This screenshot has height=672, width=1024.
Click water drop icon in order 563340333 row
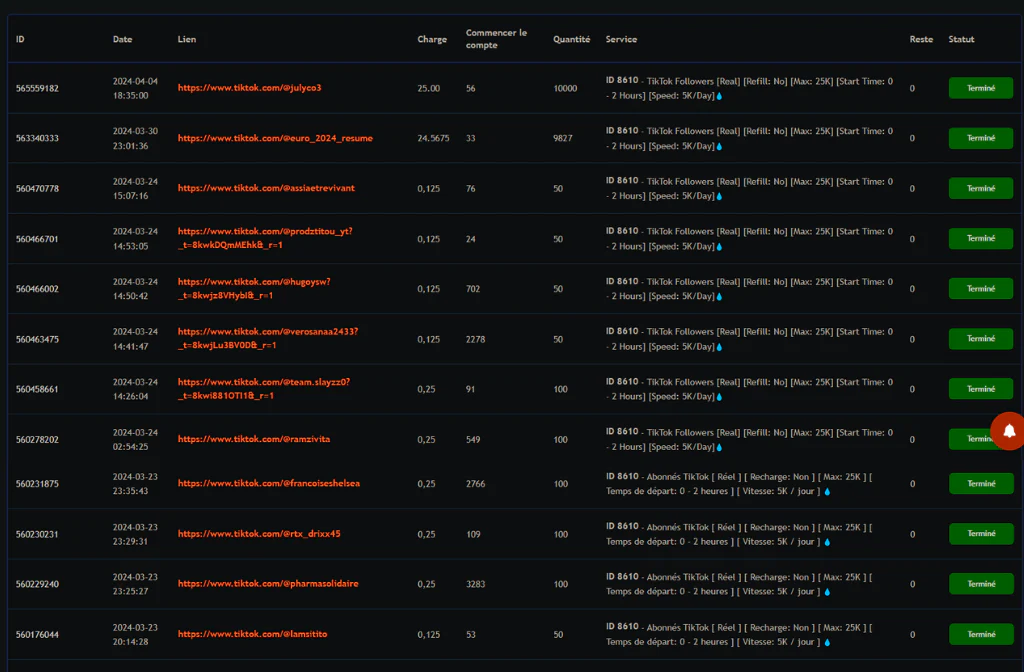pyautogui.click(x=719, y=146)
